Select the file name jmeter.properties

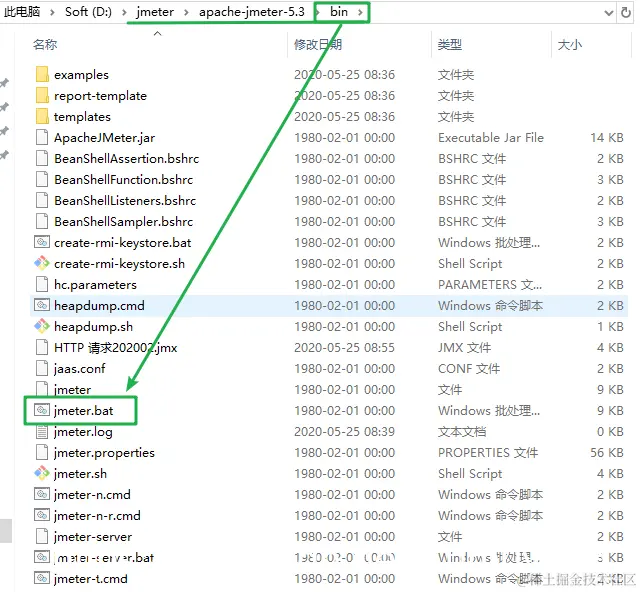[x=104, y=453]
